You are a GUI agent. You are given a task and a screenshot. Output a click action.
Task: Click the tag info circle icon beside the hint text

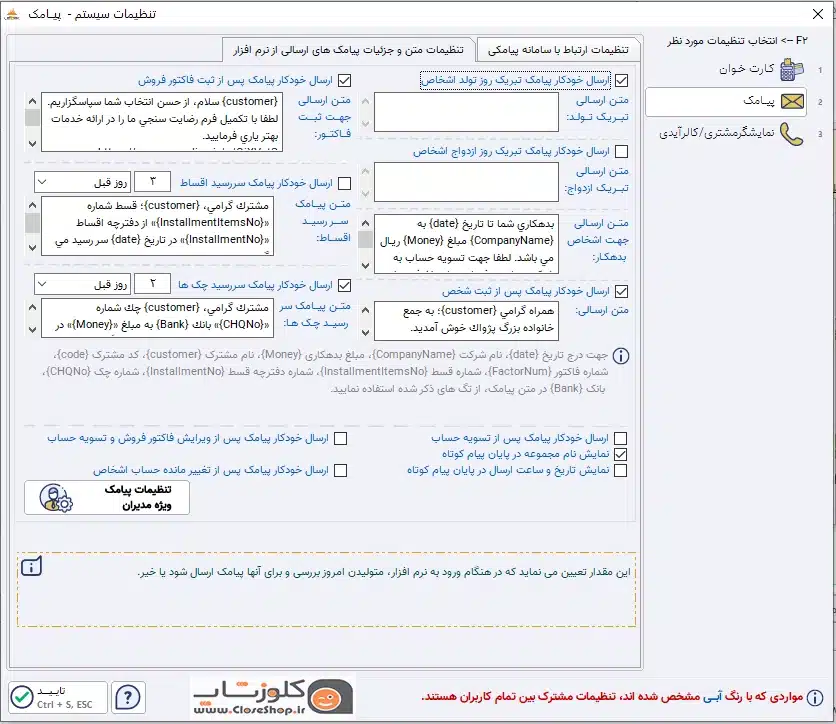point(621,356)
